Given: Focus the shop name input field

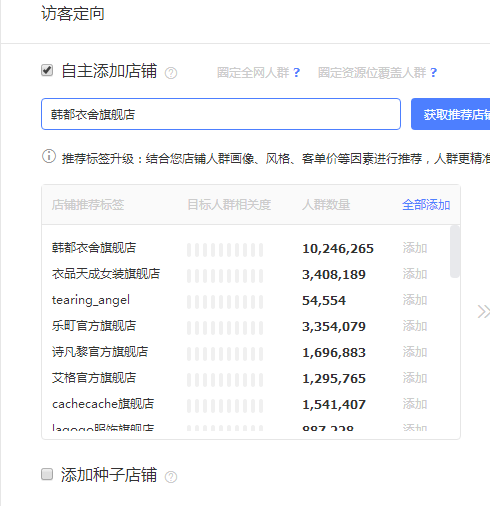Looking at the screenshot, I should 221,114.
